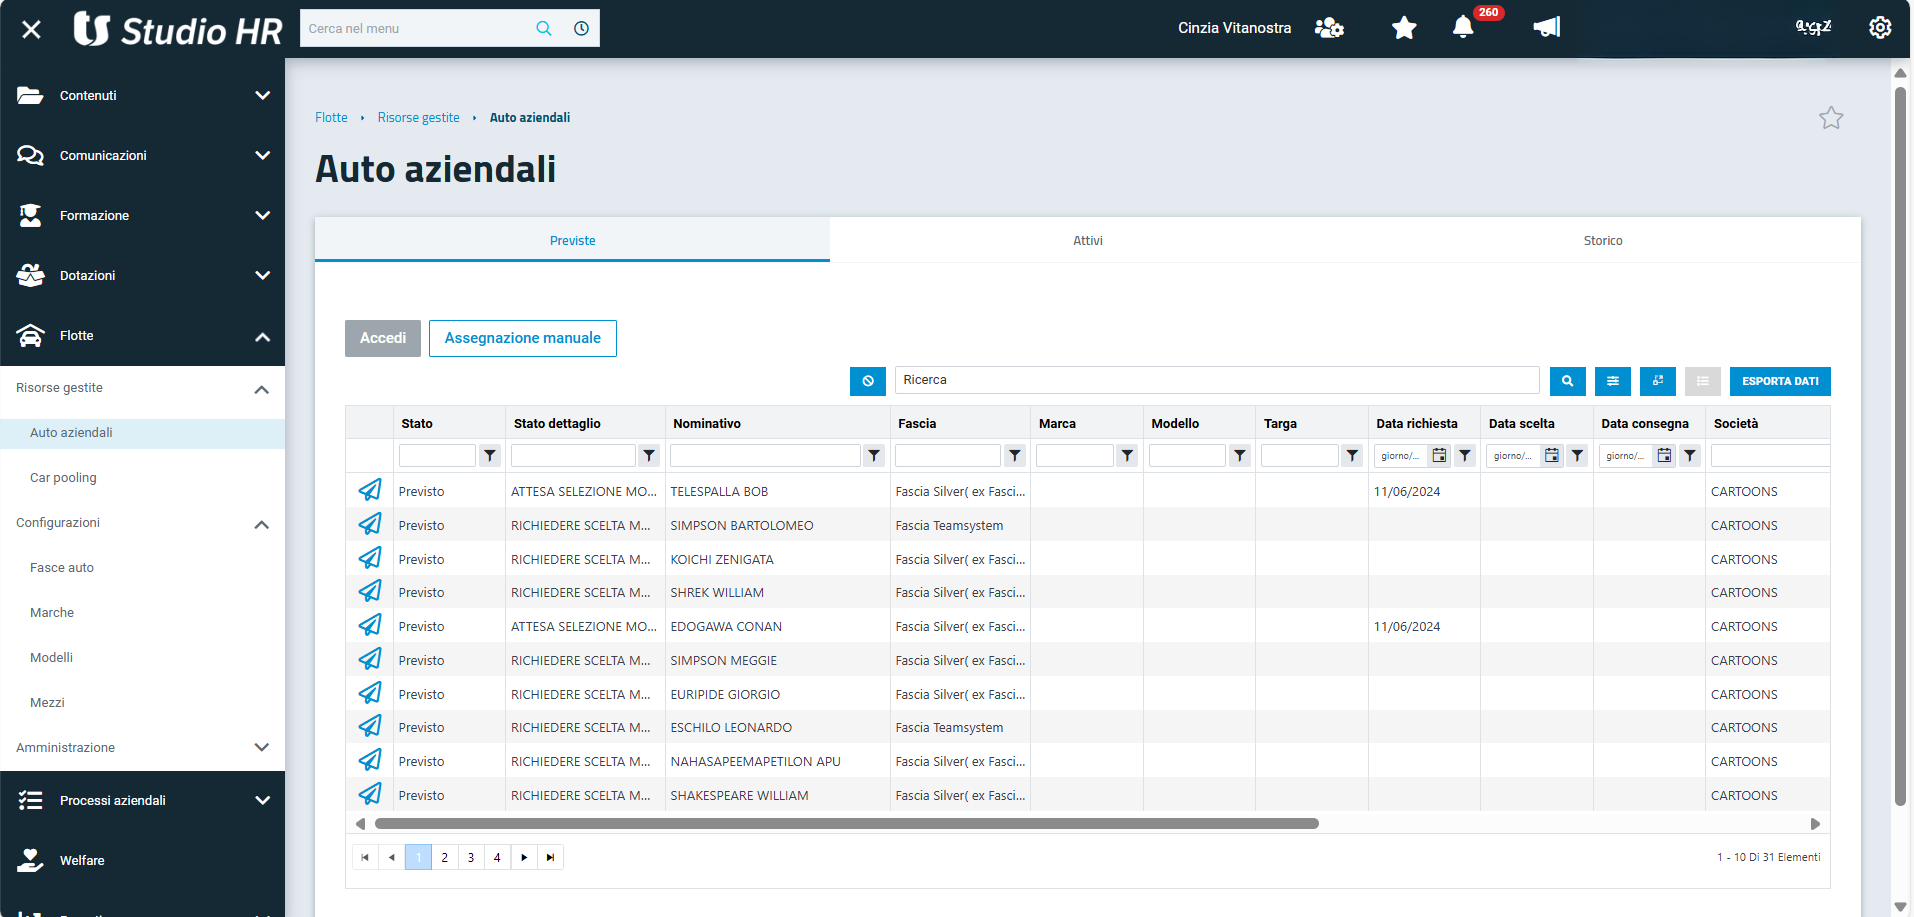The height and width of the screenshot is (917, 1914).
Task: Open the settings gear icon
Action: pyautogui.click(x=1880, y=28)
